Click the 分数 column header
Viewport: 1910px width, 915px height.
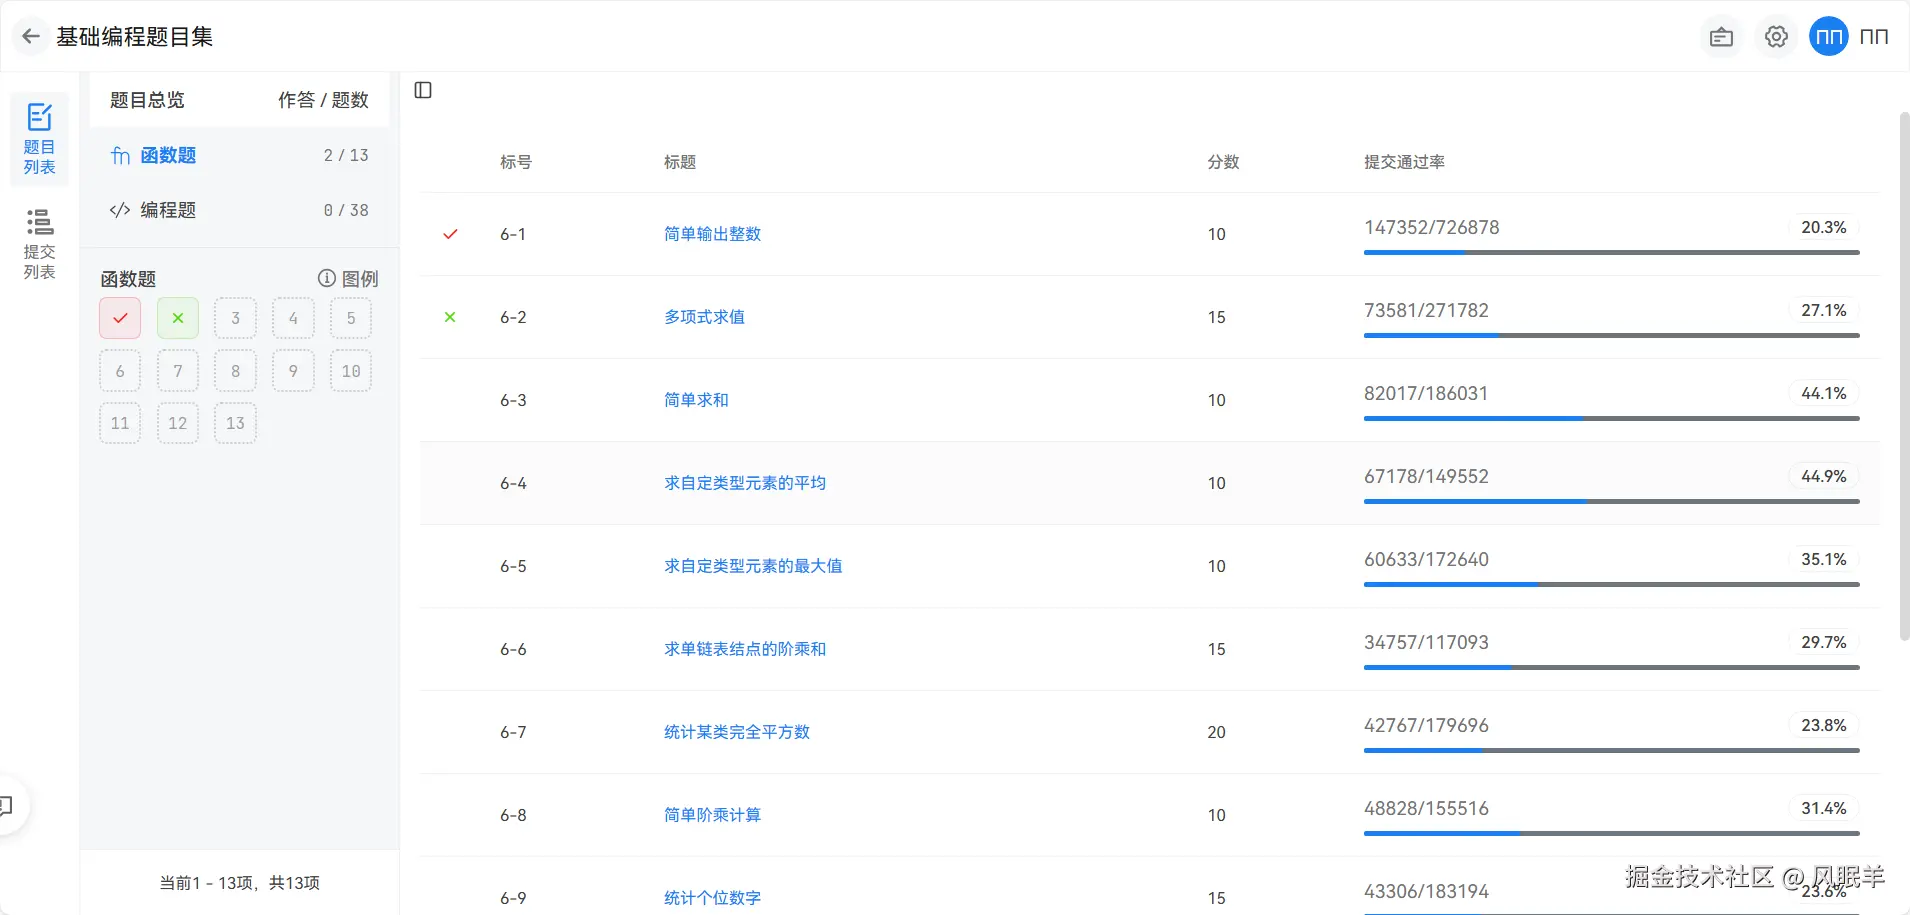coord(1224,162)
